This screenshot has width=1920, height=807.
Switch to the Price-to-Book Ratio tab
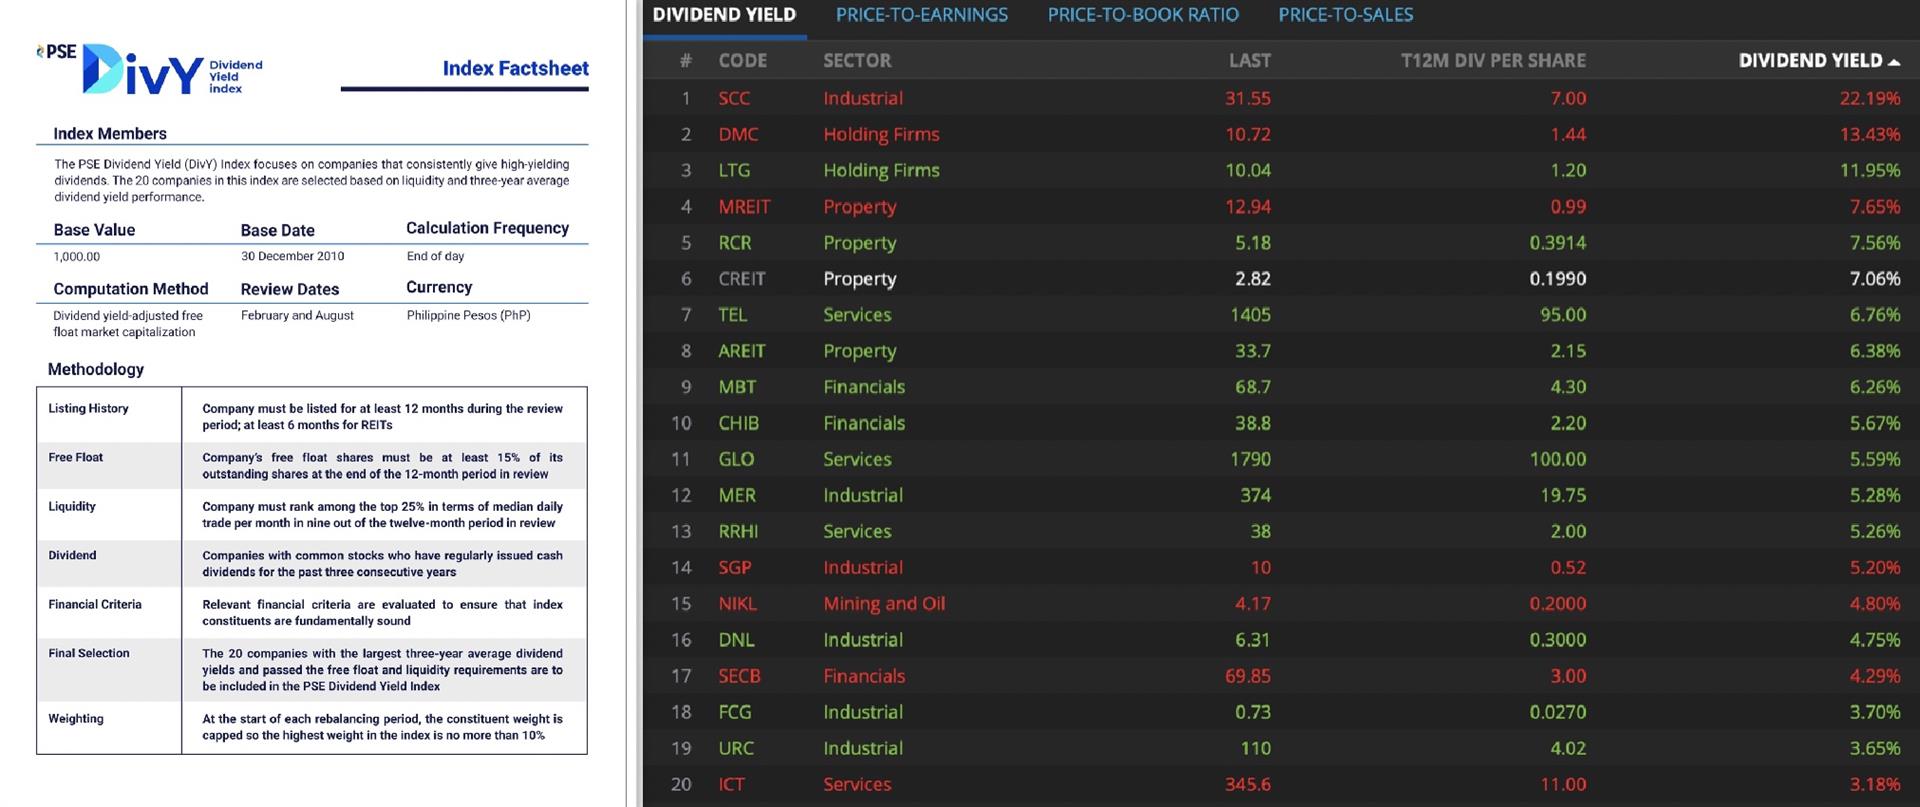[1143, 15]
